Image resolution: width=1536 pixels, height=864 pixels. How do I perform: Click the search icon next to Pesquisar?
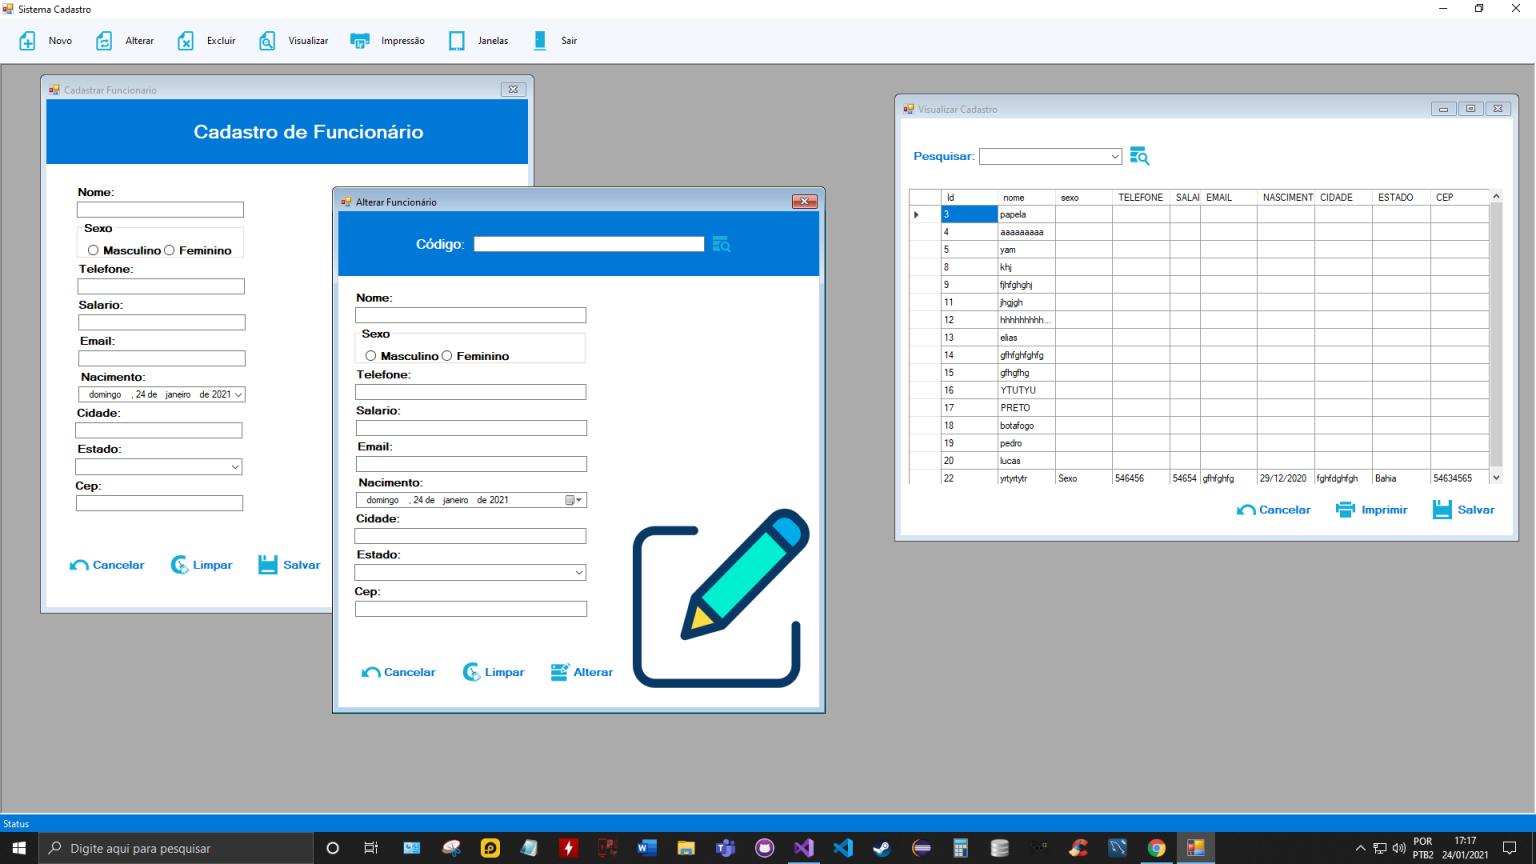tap(1139, 155)
